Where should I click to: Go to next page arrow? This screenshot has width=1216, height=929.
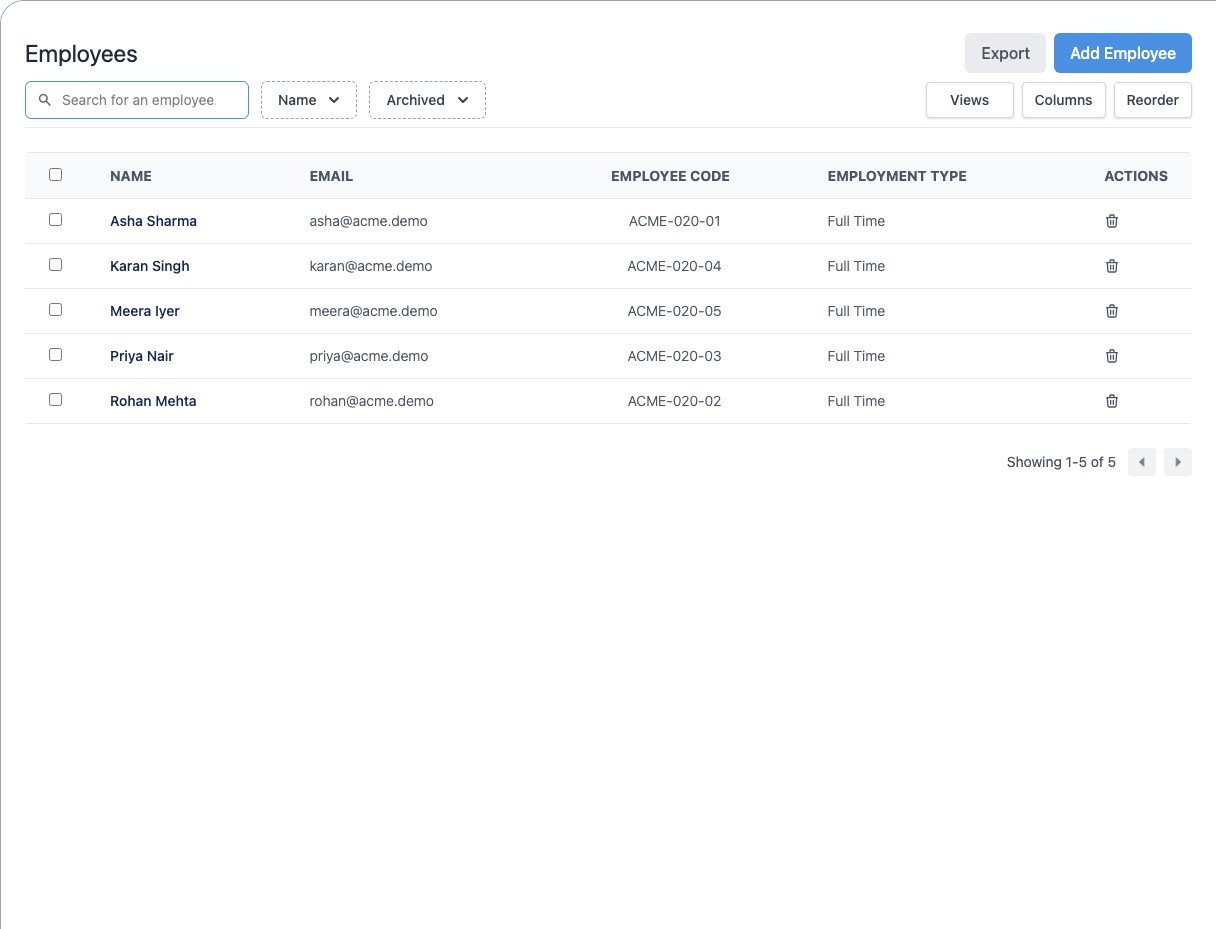(1178, 462)
